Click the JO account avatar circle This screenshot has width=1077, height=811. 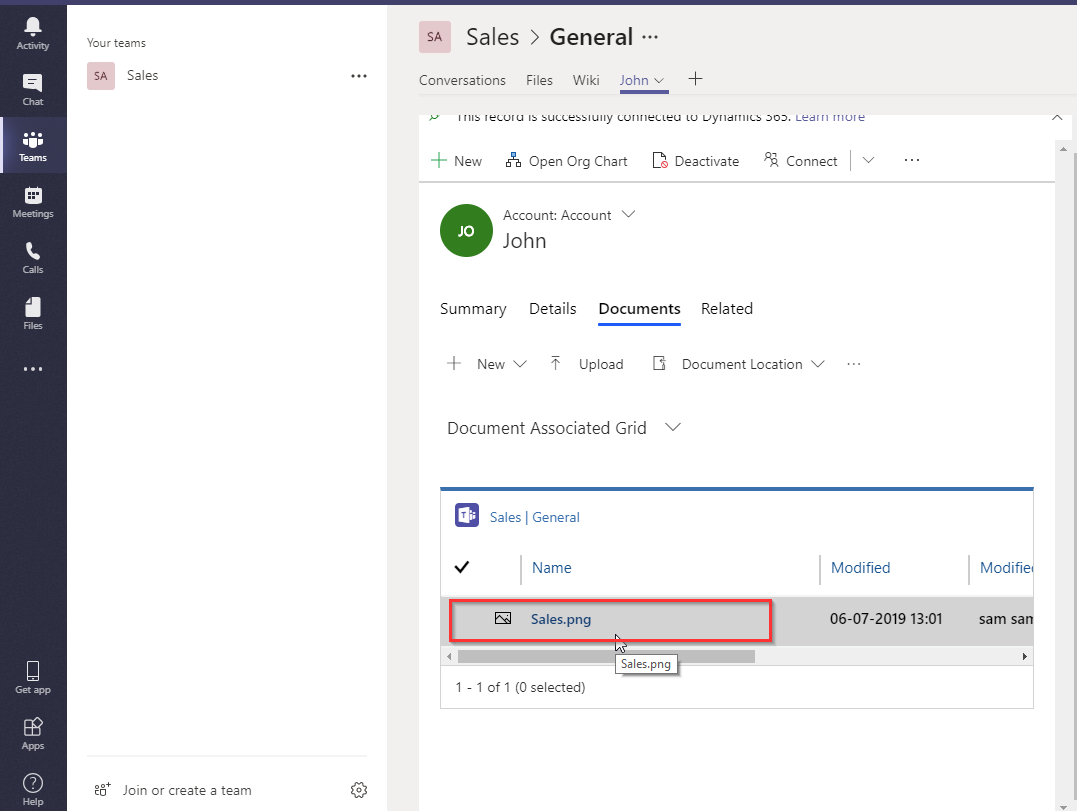(466, 231)
